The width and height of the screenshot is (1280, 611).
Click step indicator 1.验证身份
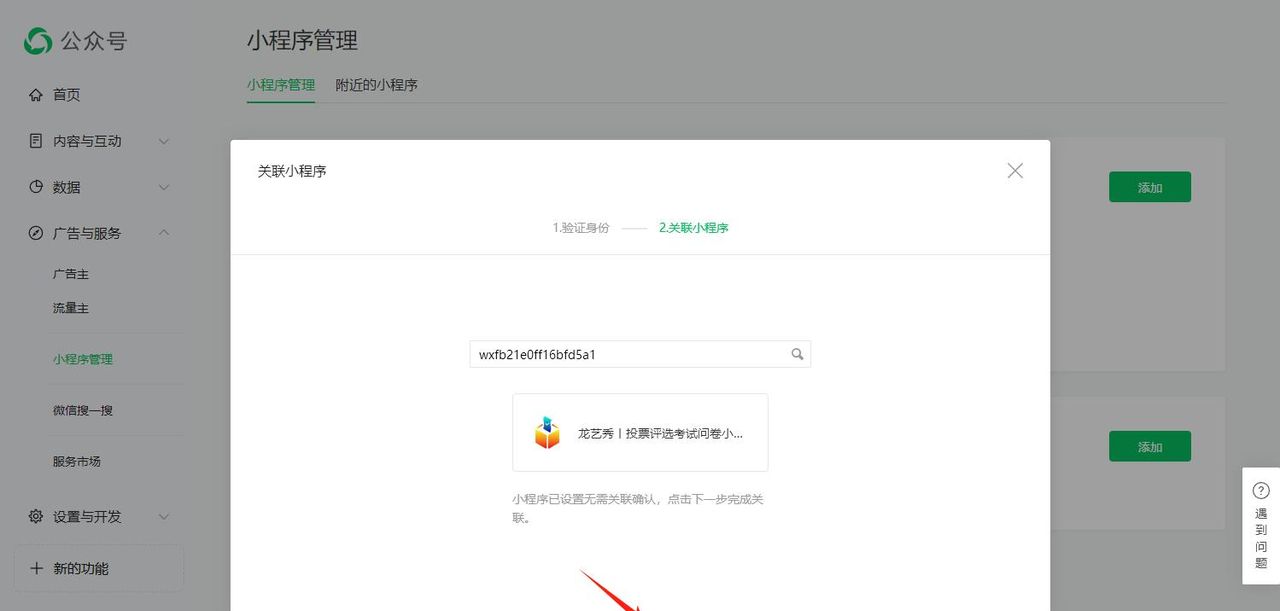click(581, 227)
